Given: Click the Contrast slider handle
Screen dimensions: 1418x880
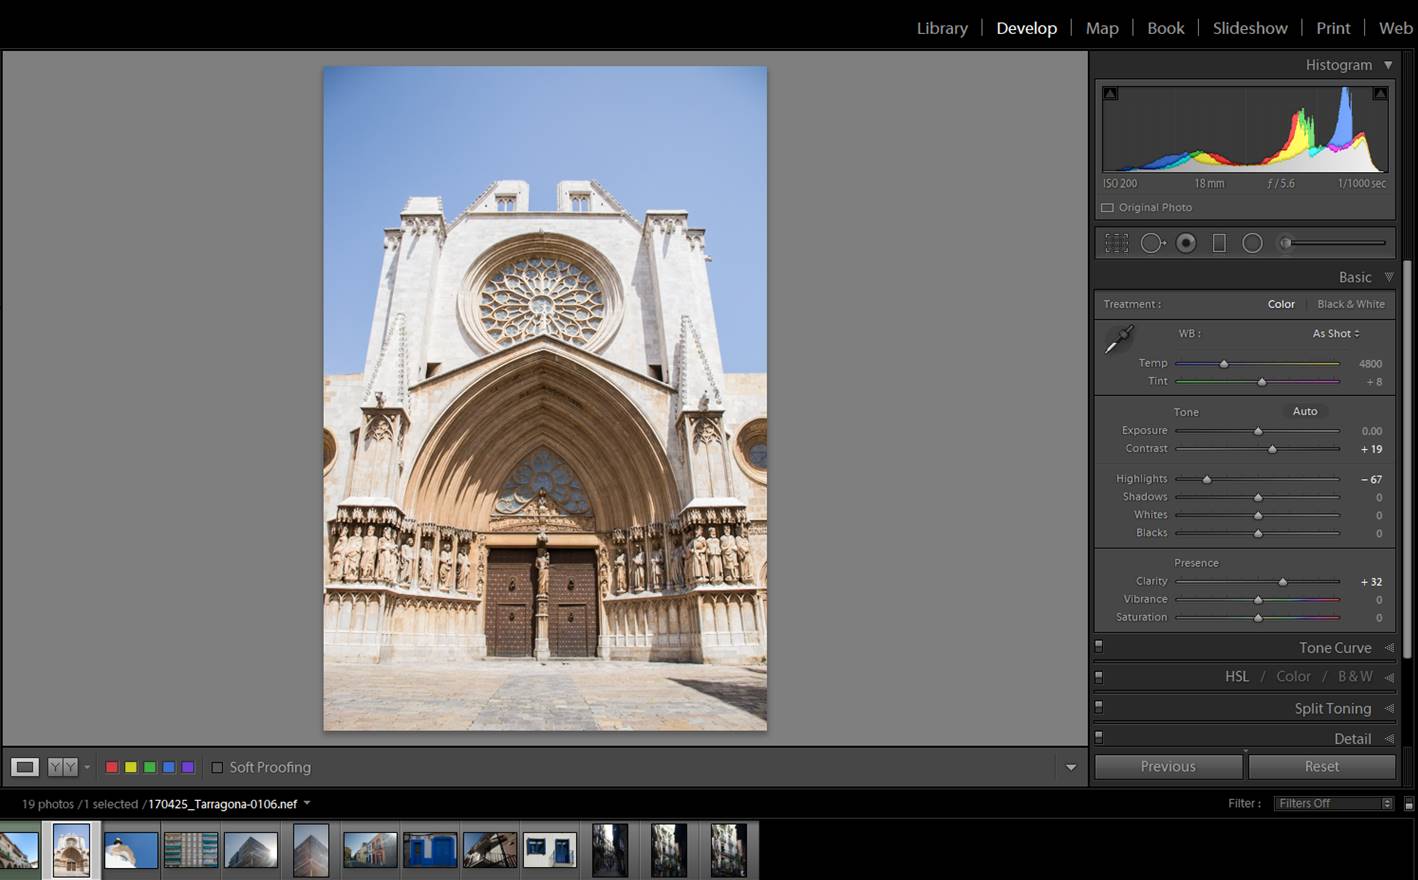Looking at the screenshot, I should tap(1272, 450).
